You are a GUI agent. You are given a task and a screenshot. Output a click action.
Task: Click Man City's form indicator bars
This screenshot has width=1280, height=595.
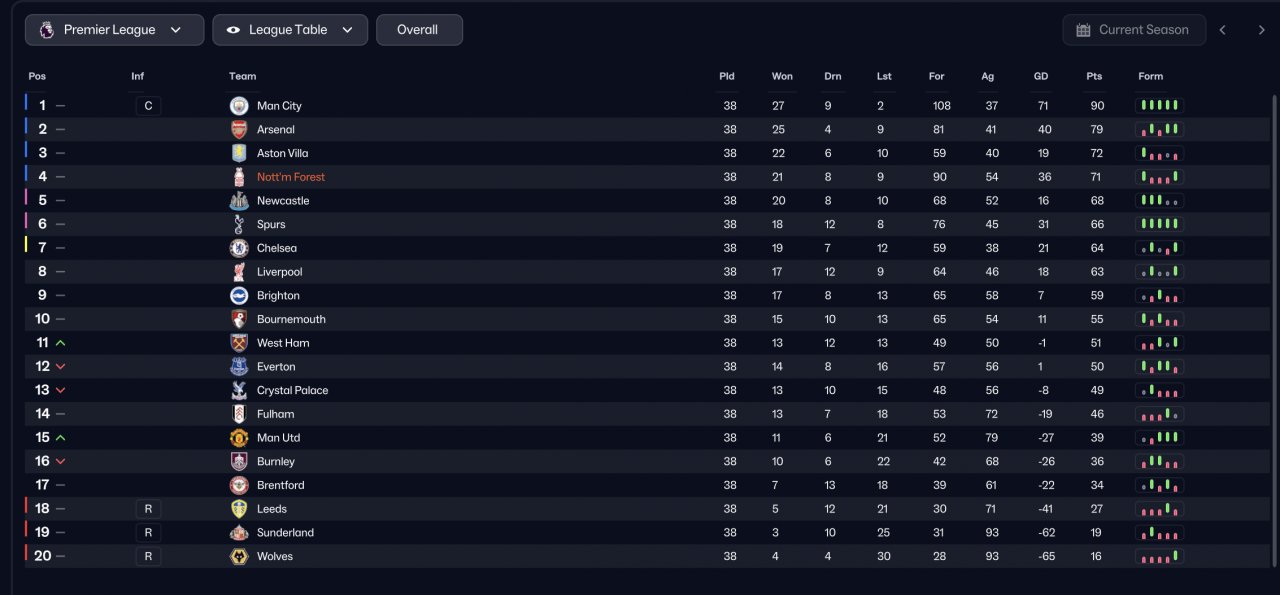[1160, 105]
